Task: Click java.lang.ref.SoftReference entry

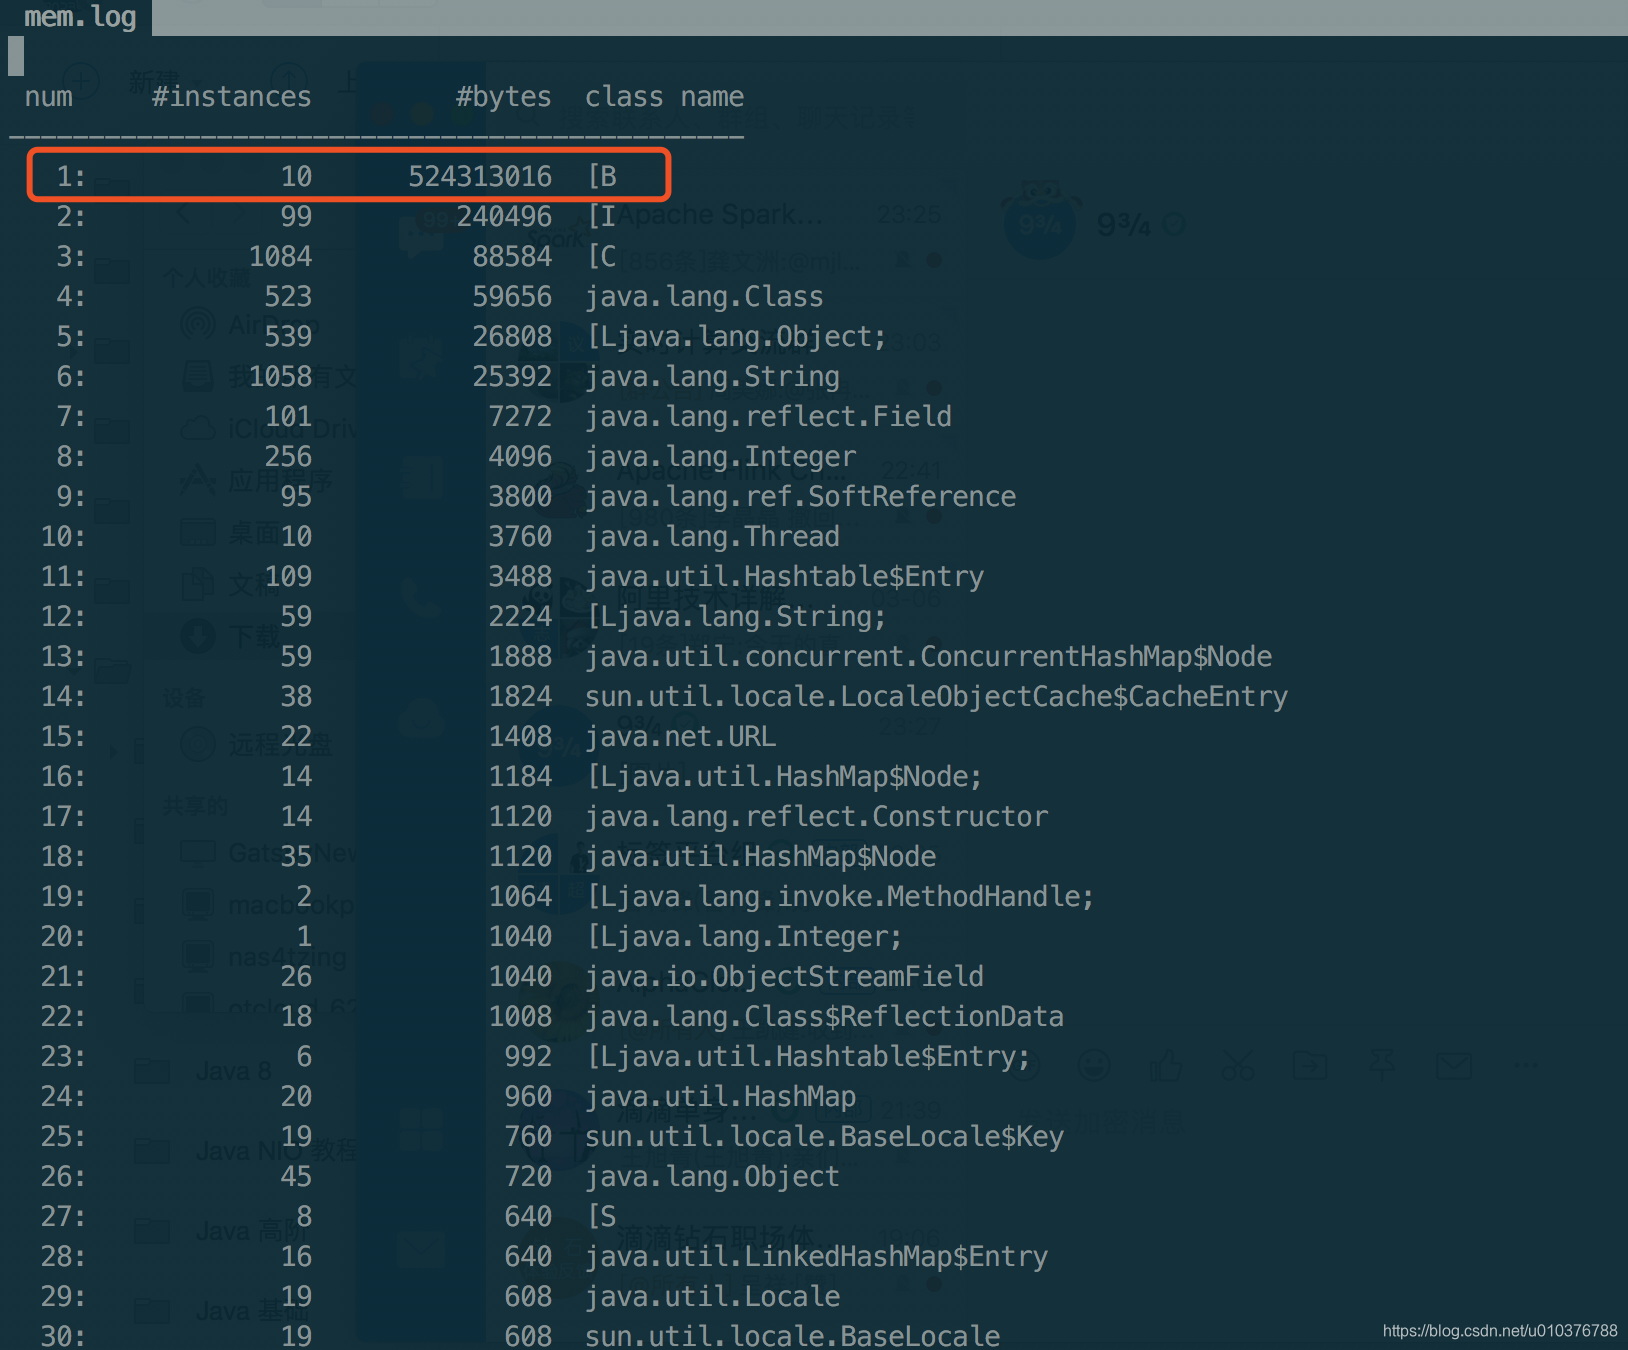Action: tap(800, 497)
